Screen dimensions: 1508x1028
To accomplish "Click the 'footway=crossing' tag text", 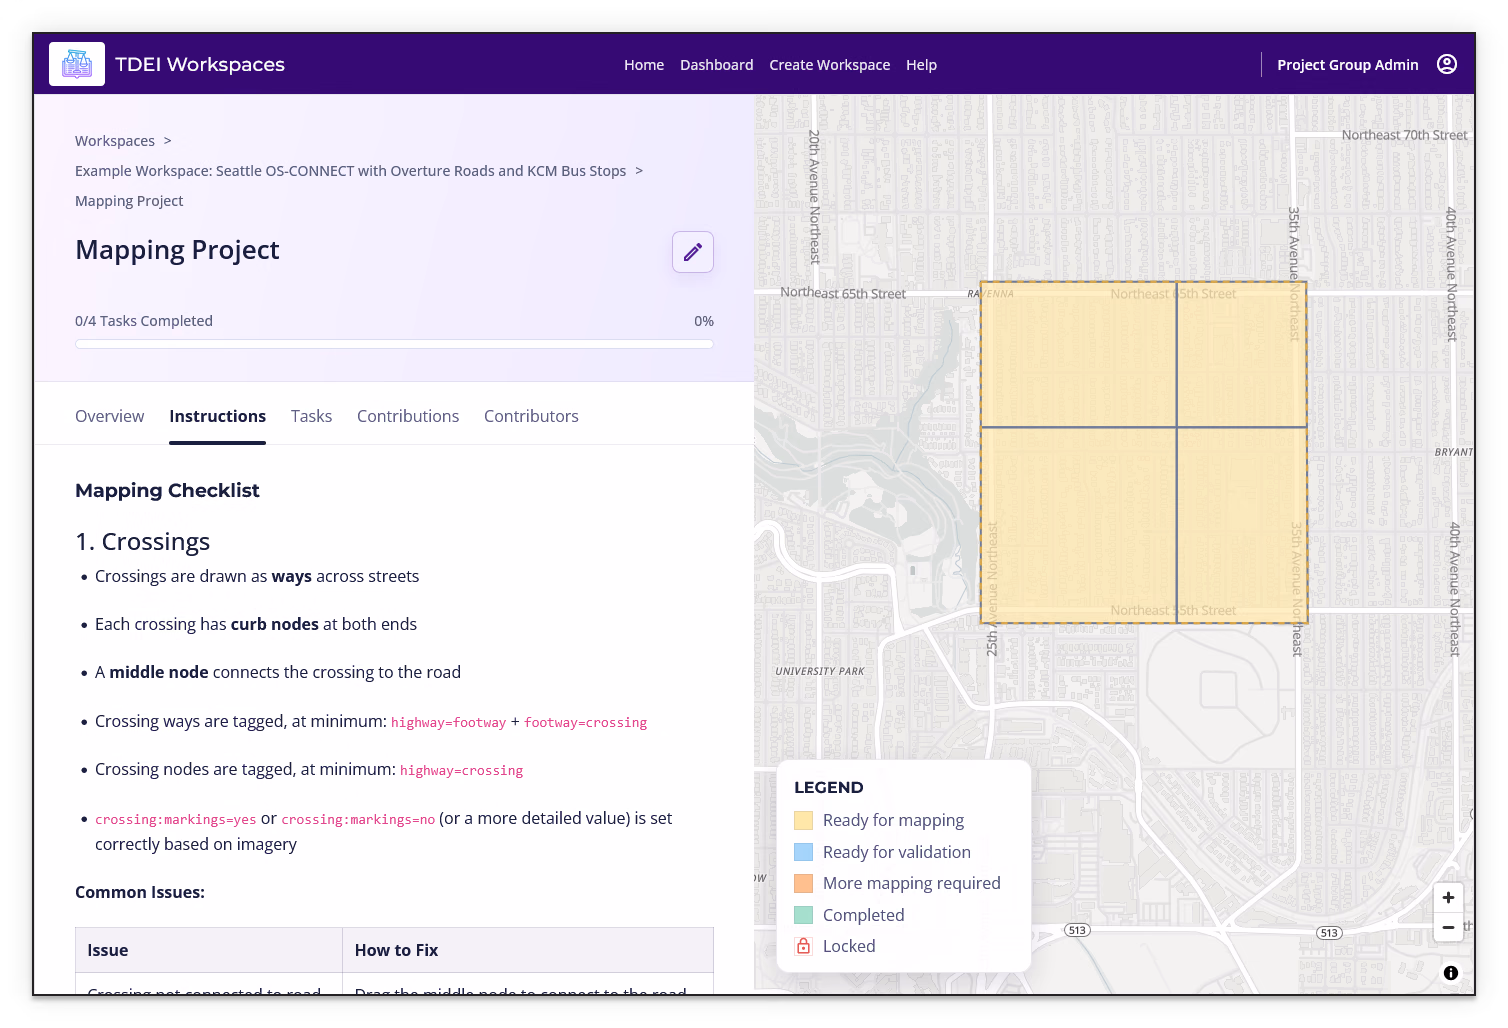I will coord(585,723).
